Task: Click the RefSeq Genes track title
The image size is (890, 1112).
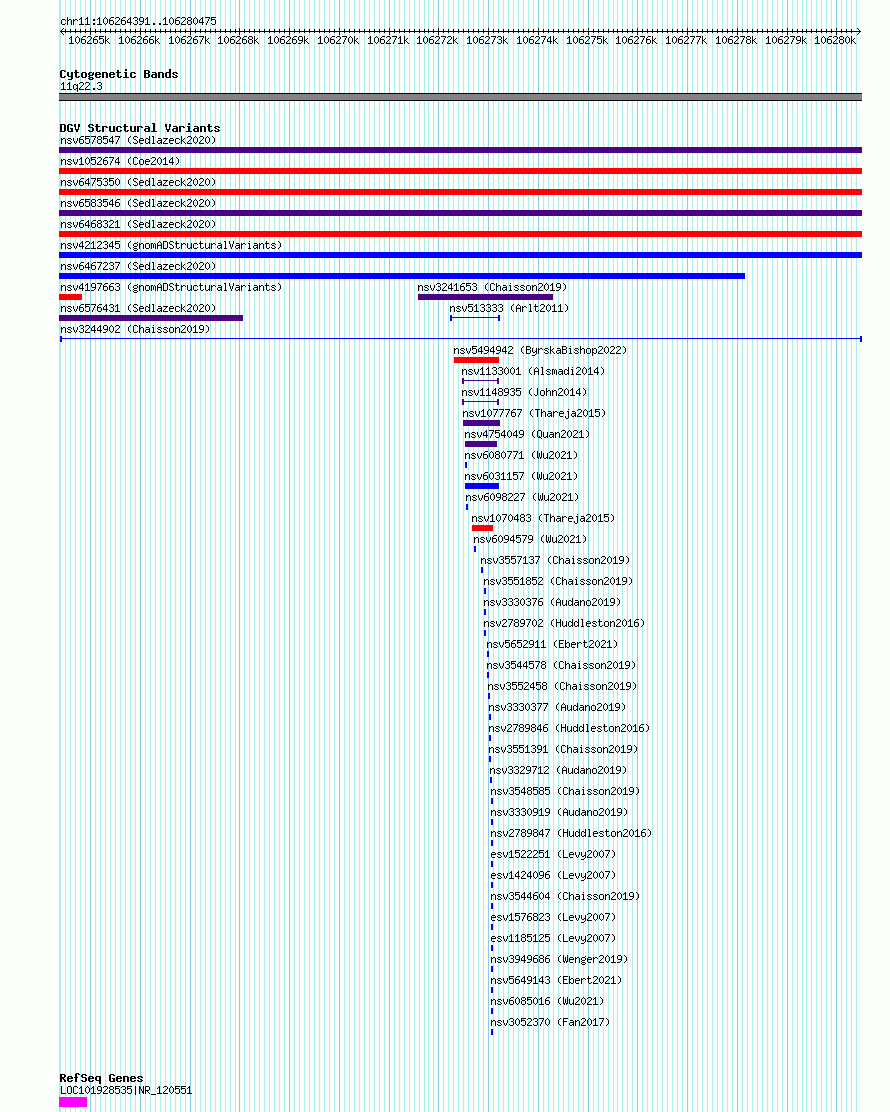Action: coord(101,1079)
